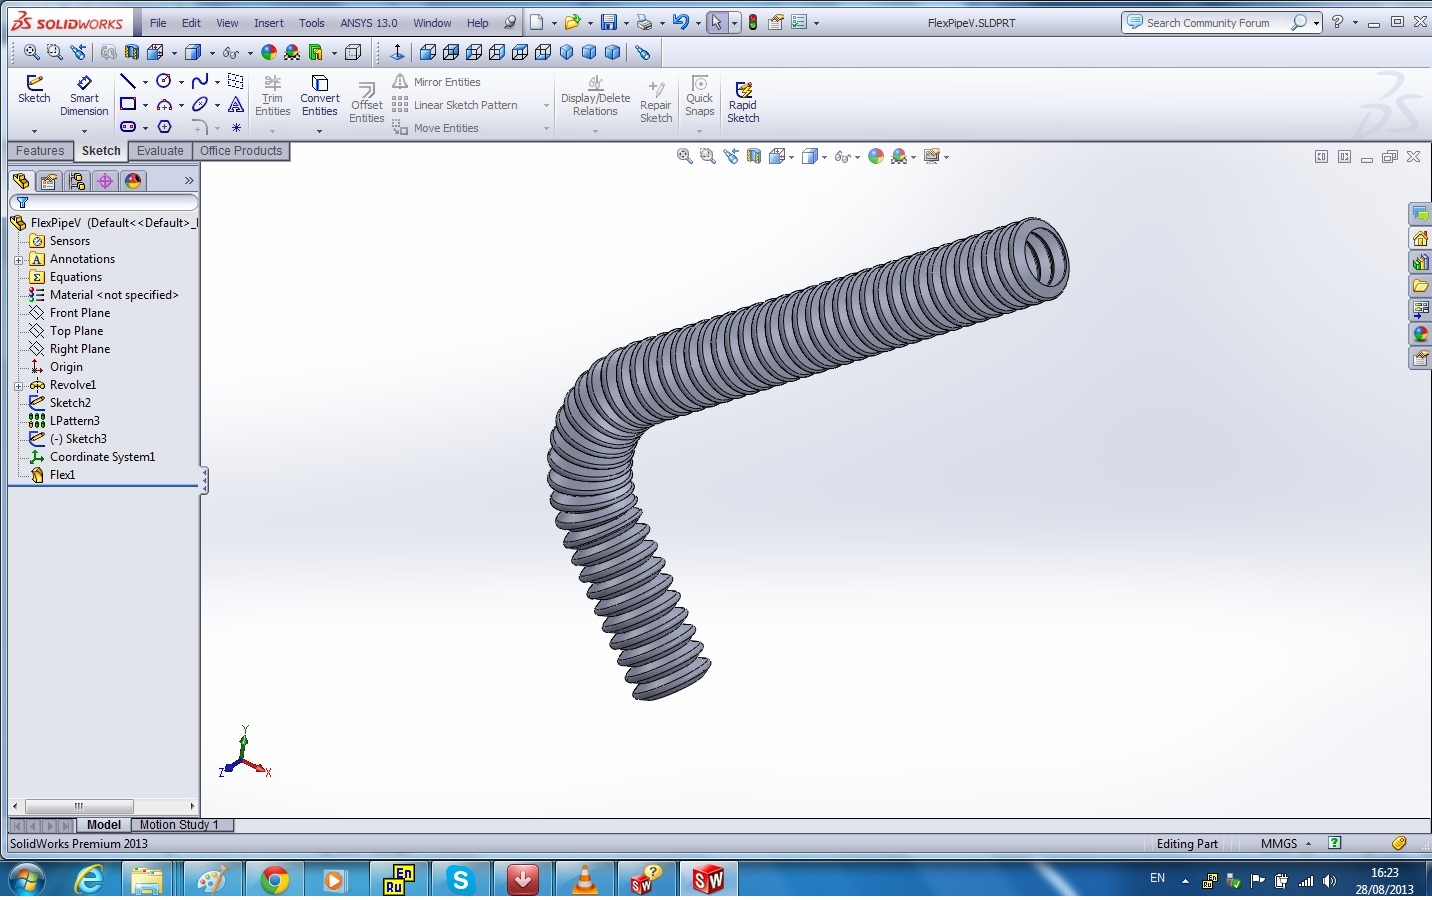Click the Rapid Sketch tool
This screenshot has height=900, width=1432.
click(x=743, y=102)
